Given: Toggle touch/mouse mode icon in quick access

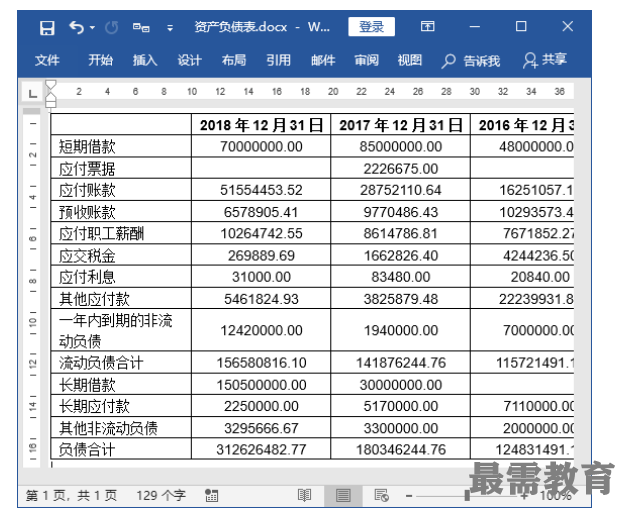Looking at the screenshot, I should click(141, 28).
